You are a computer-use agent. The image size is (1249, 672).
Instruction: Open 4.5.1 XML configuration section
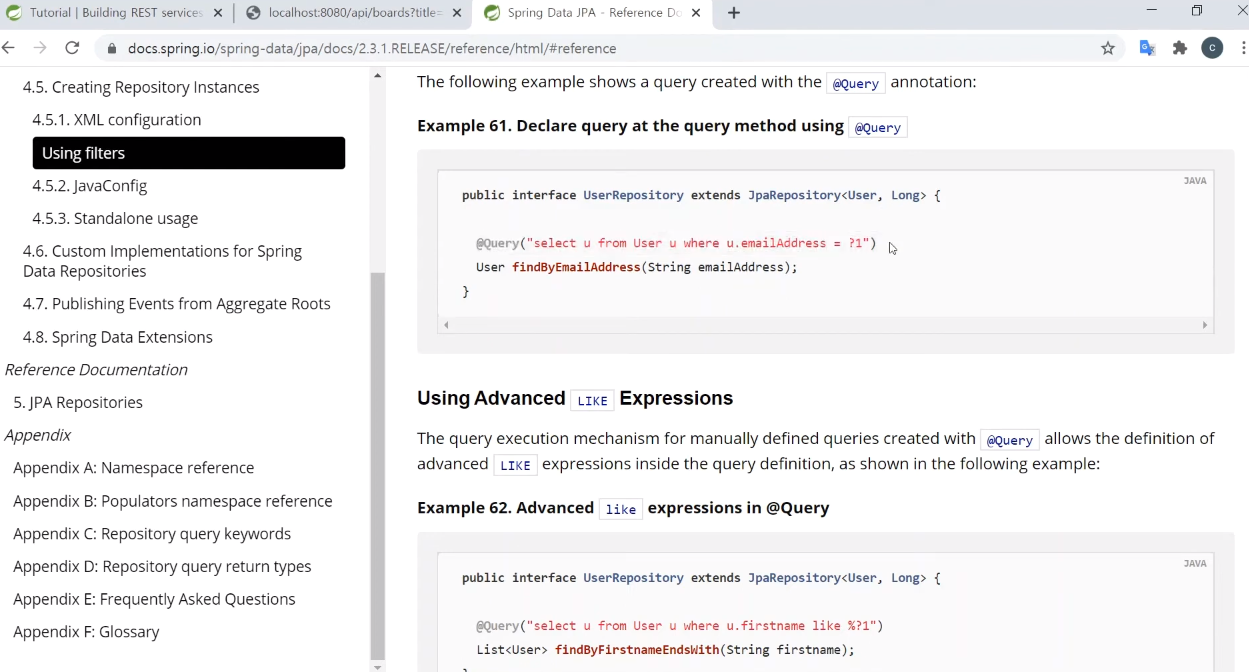[116, 120]
